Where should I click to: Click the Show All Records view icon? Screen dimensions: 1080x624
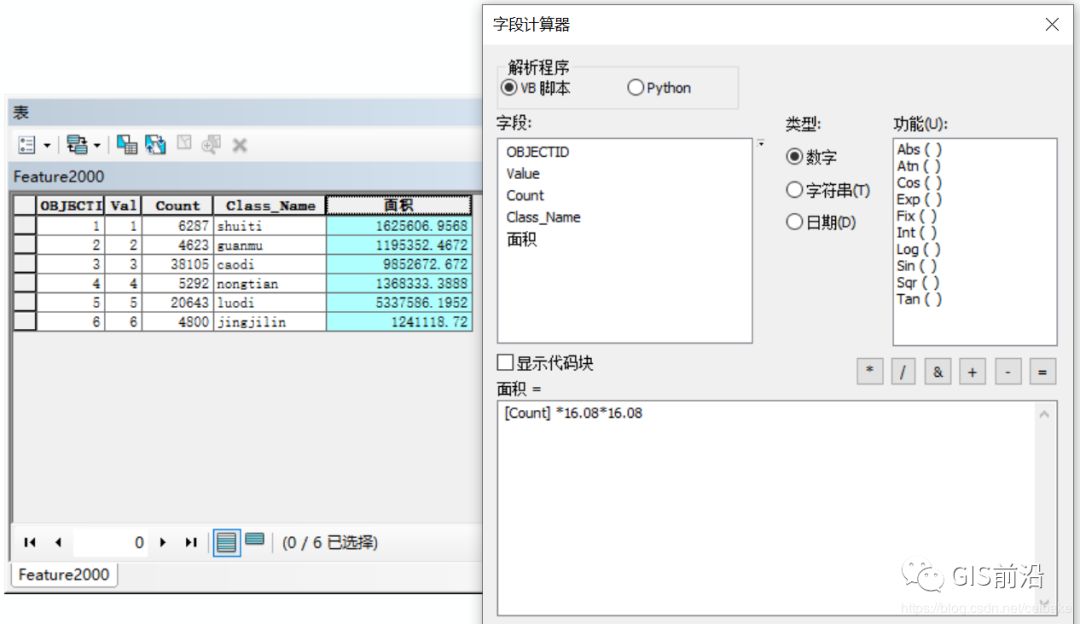(227, 542)
